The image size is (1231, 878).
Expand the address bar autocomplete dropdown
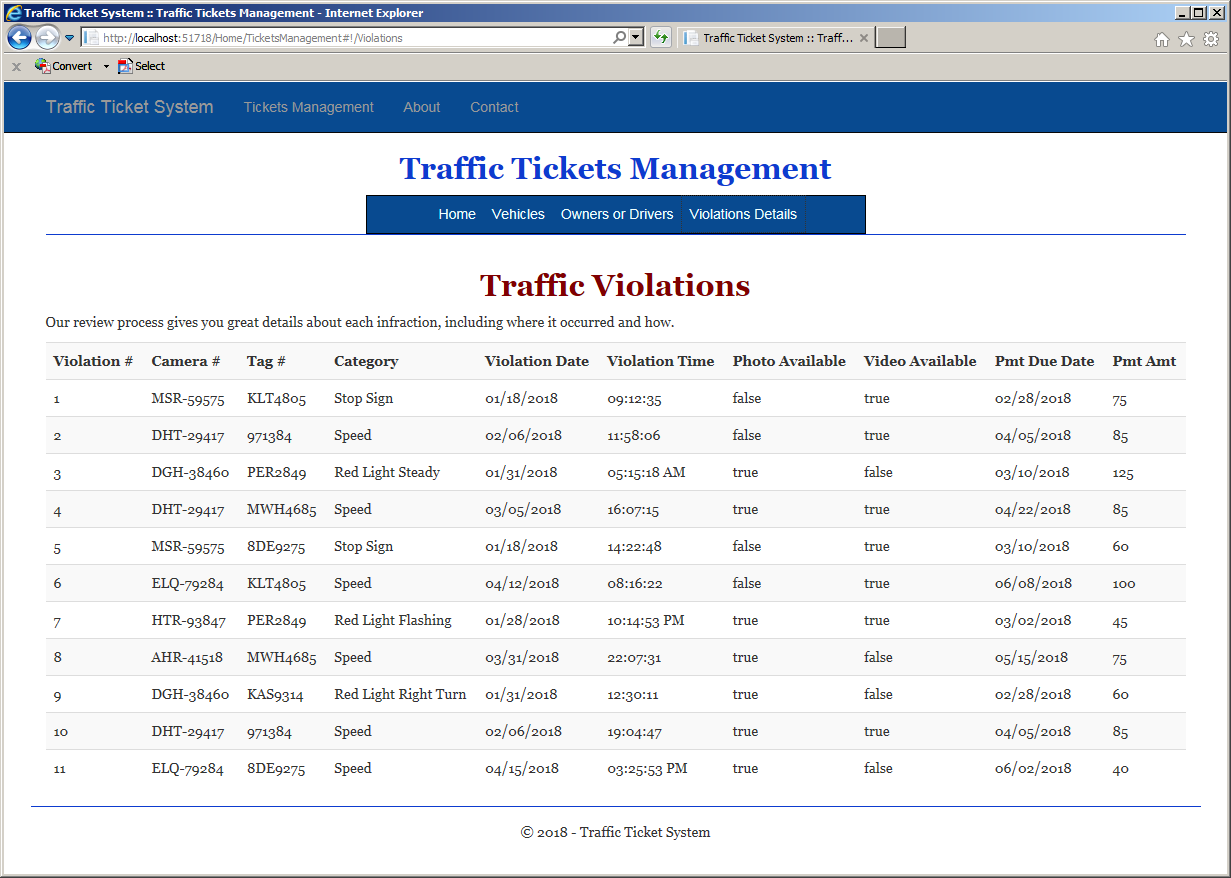coord(636,38)
